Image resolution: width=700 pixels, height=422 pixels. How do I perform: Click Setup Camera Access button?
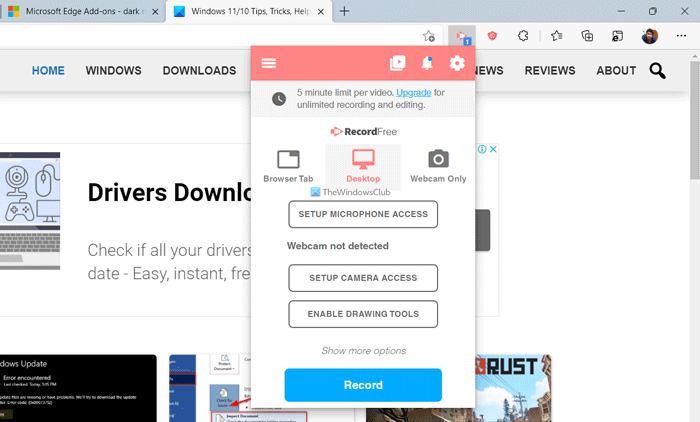coord(363,278)
